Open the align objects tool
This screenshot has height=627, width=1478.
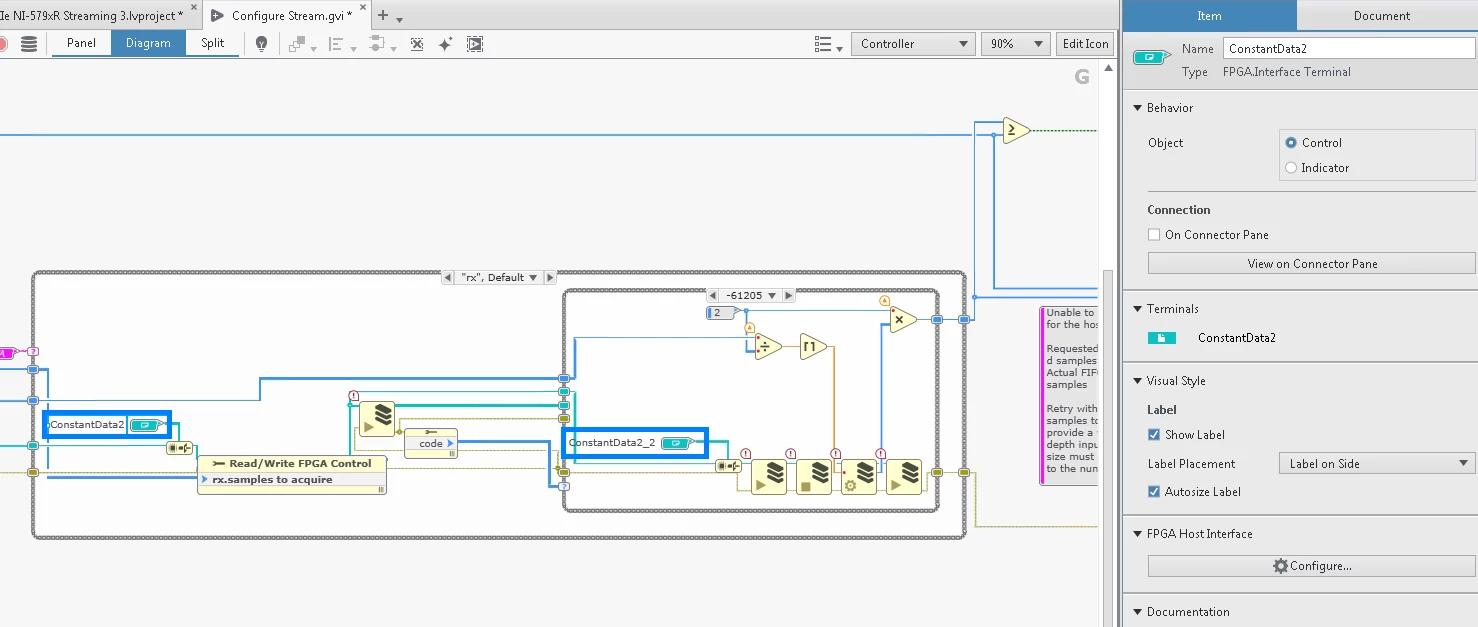click(298, 44)
